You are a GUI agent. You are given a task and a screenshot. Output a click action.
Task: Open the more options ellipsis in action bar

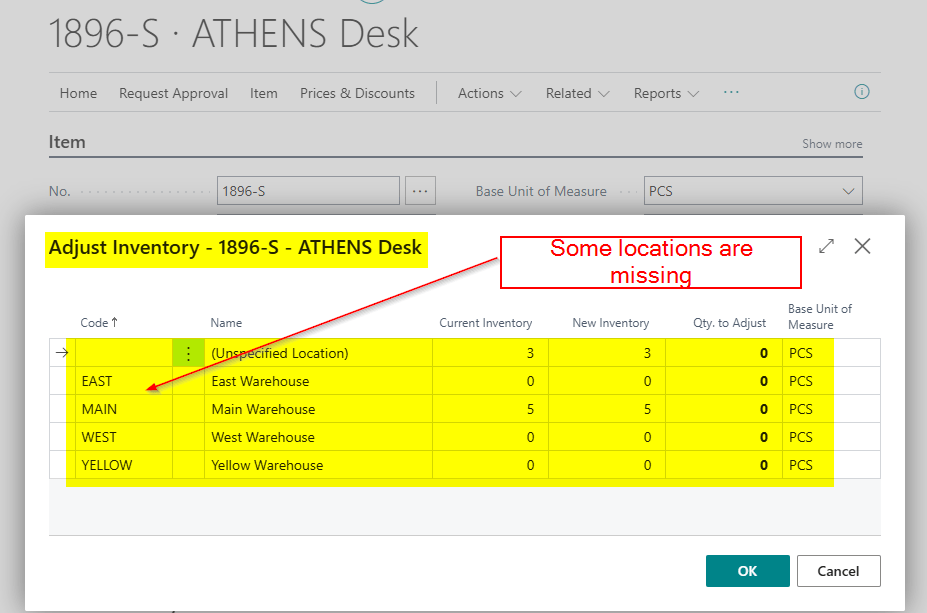(x=731, y=92)
